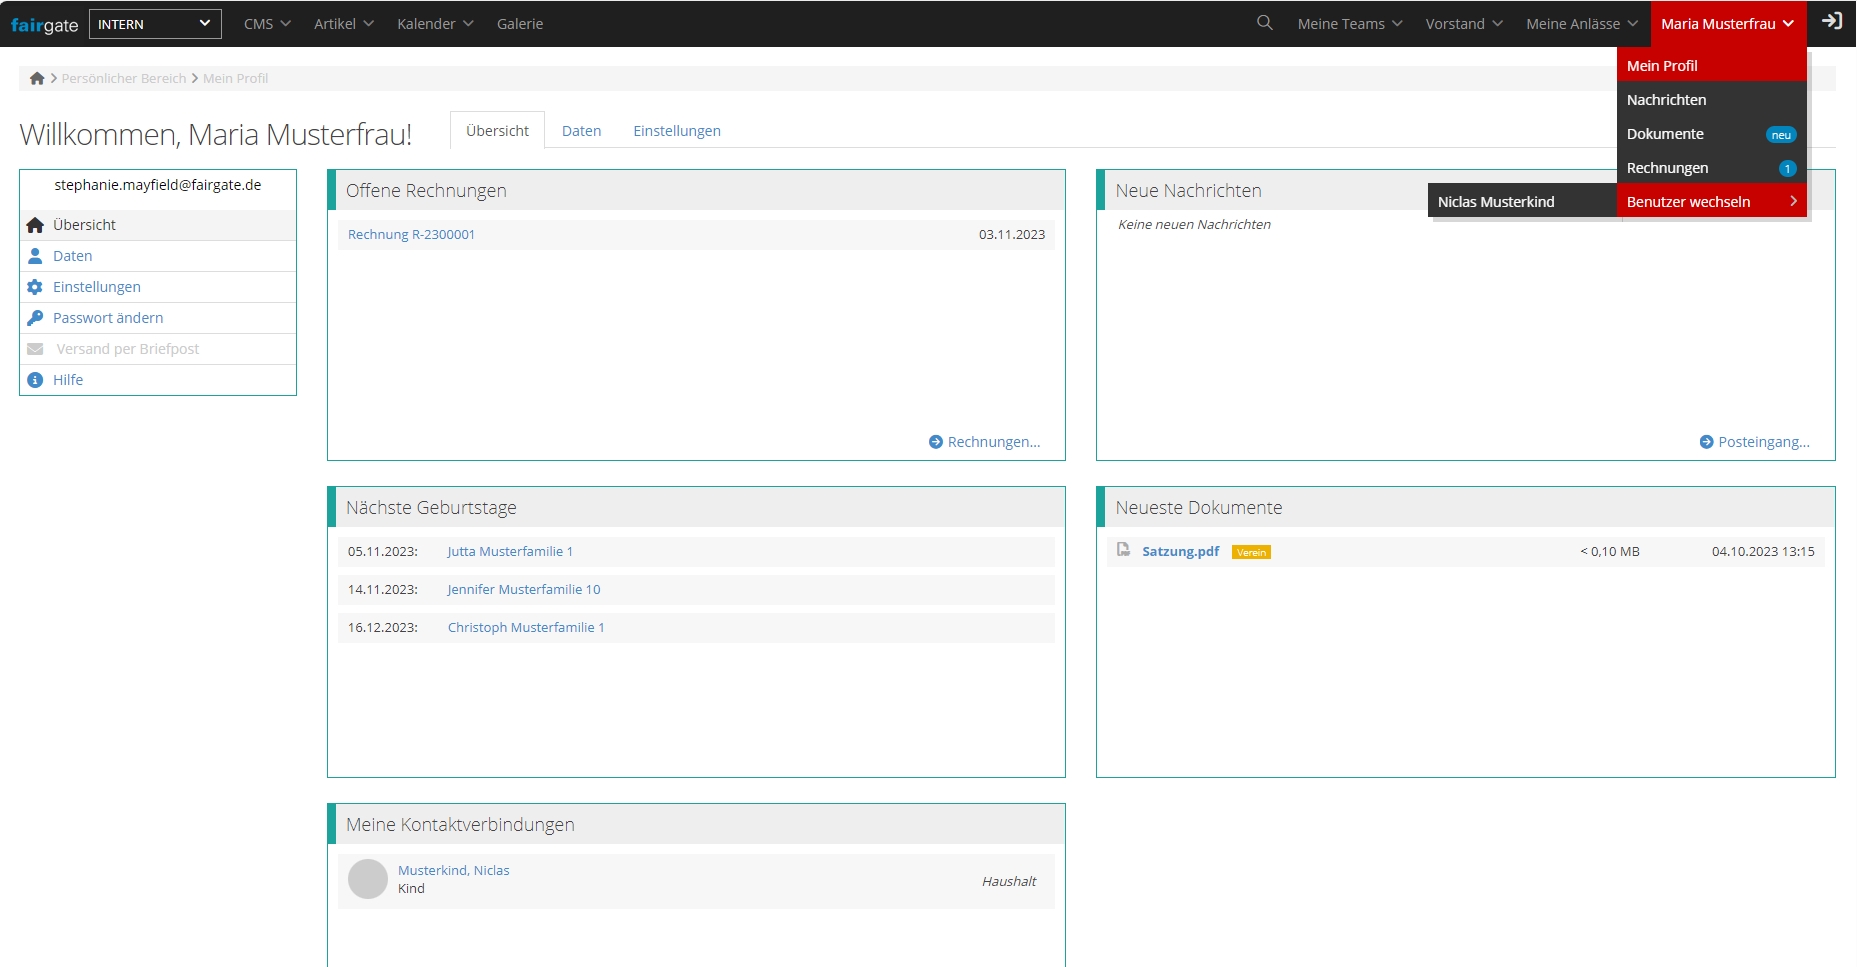The height and width of the screenshot is (967, 1857).
Task: Click the person icon beside Daten
Action: (x=35, y=256)
